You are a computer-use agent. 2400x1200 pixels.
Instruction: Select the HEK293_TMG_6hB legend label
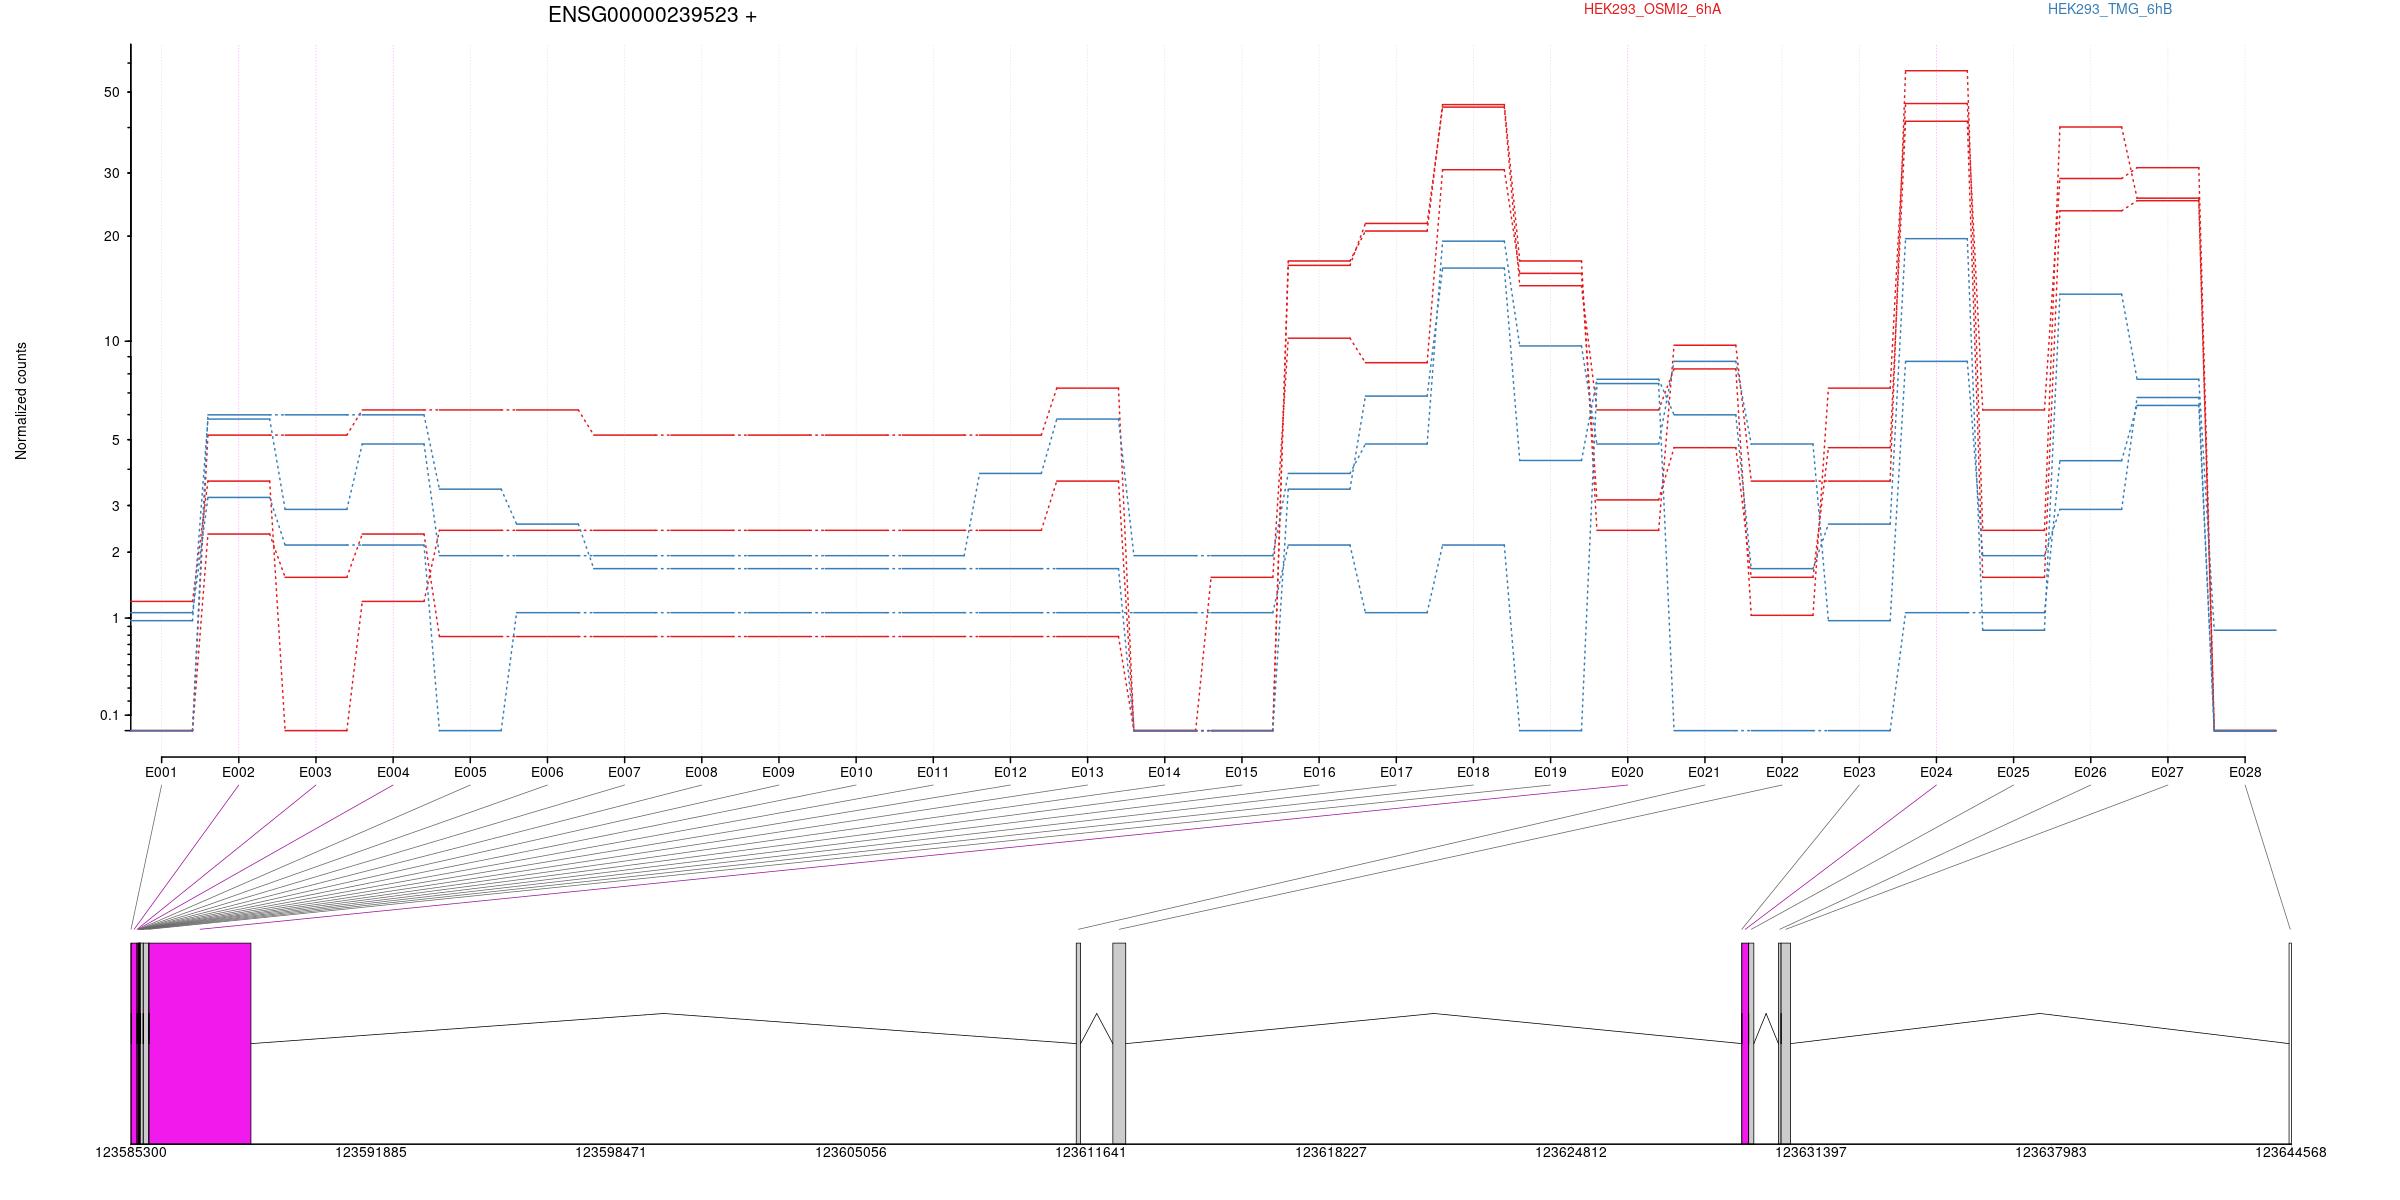pyautogui.click(x=2110, y=9)
